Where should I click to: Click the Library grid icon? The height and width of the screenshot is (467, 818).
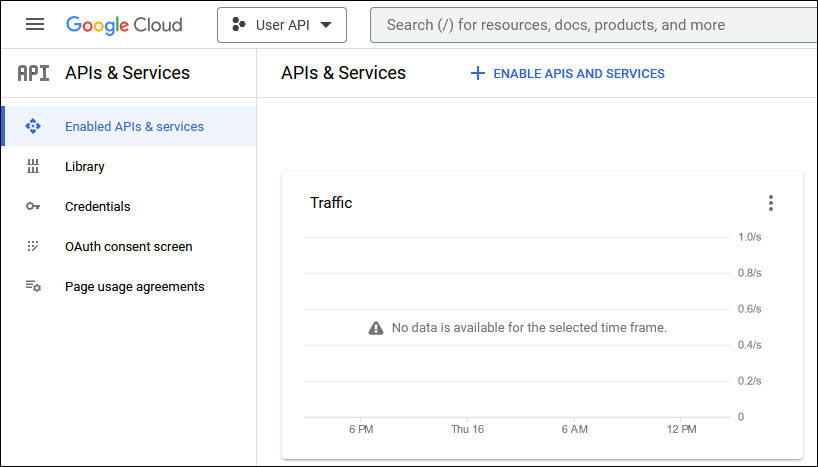pyautogui.click(x=33, y=167)
